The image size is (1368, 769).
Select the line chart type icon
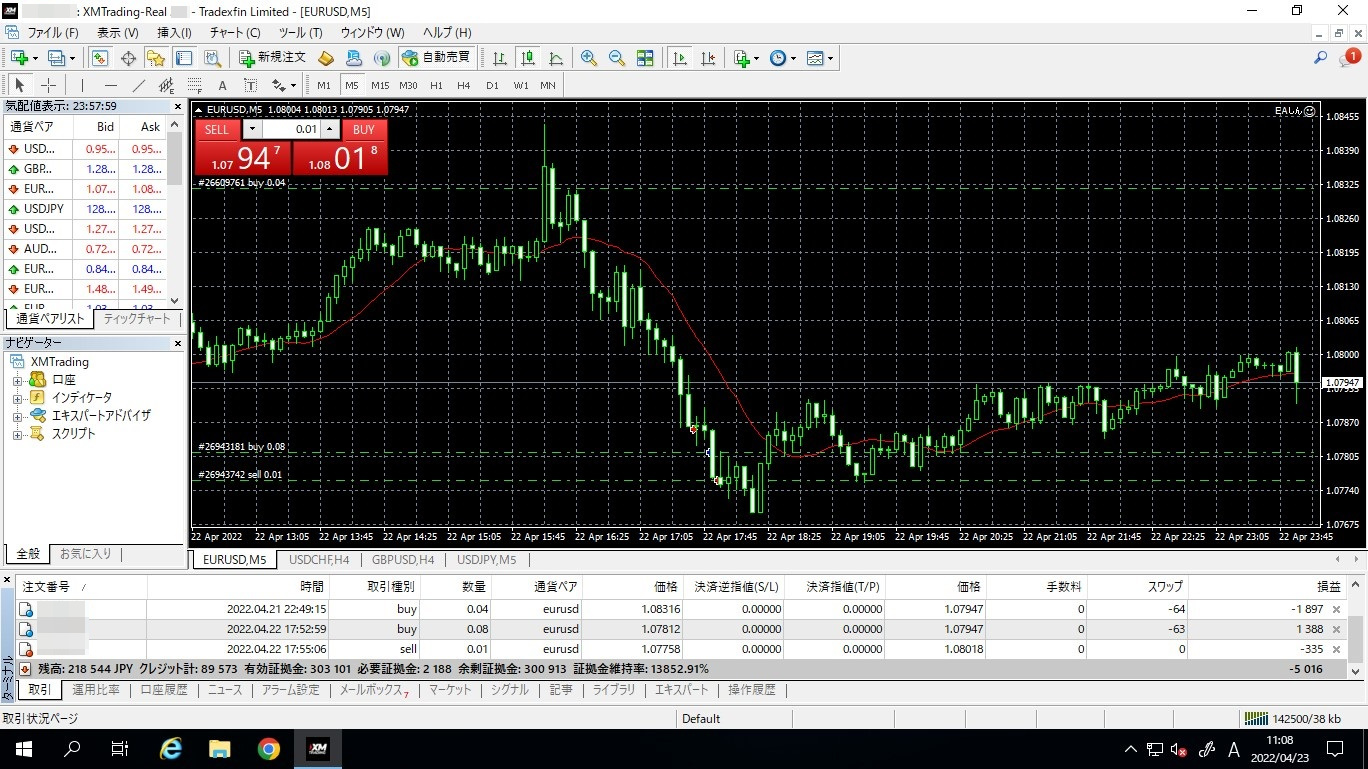(x=555, y=58)
